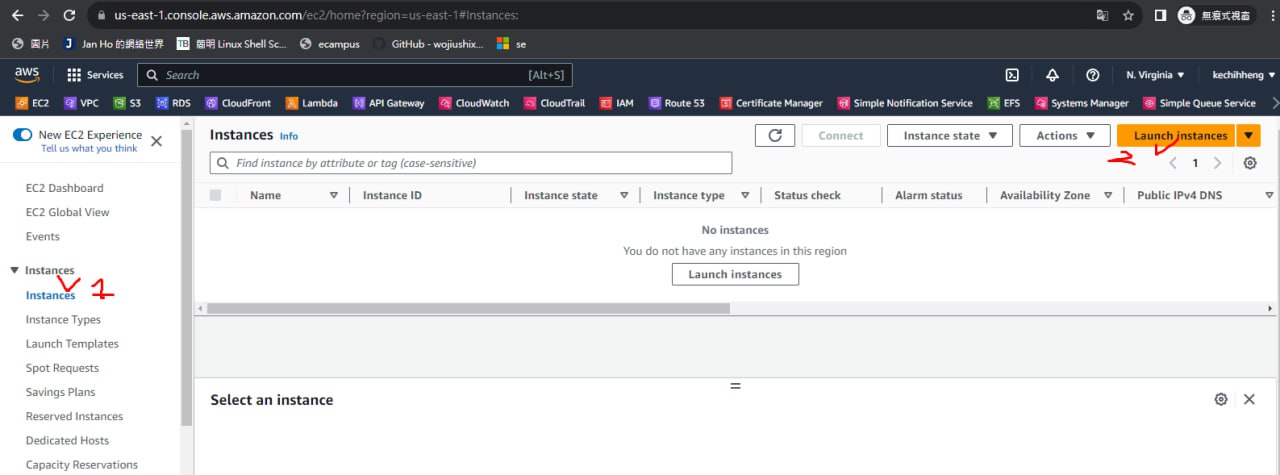Open Spot Requests in sidebar
The image size is (1280, 475).
pos(62,368)
